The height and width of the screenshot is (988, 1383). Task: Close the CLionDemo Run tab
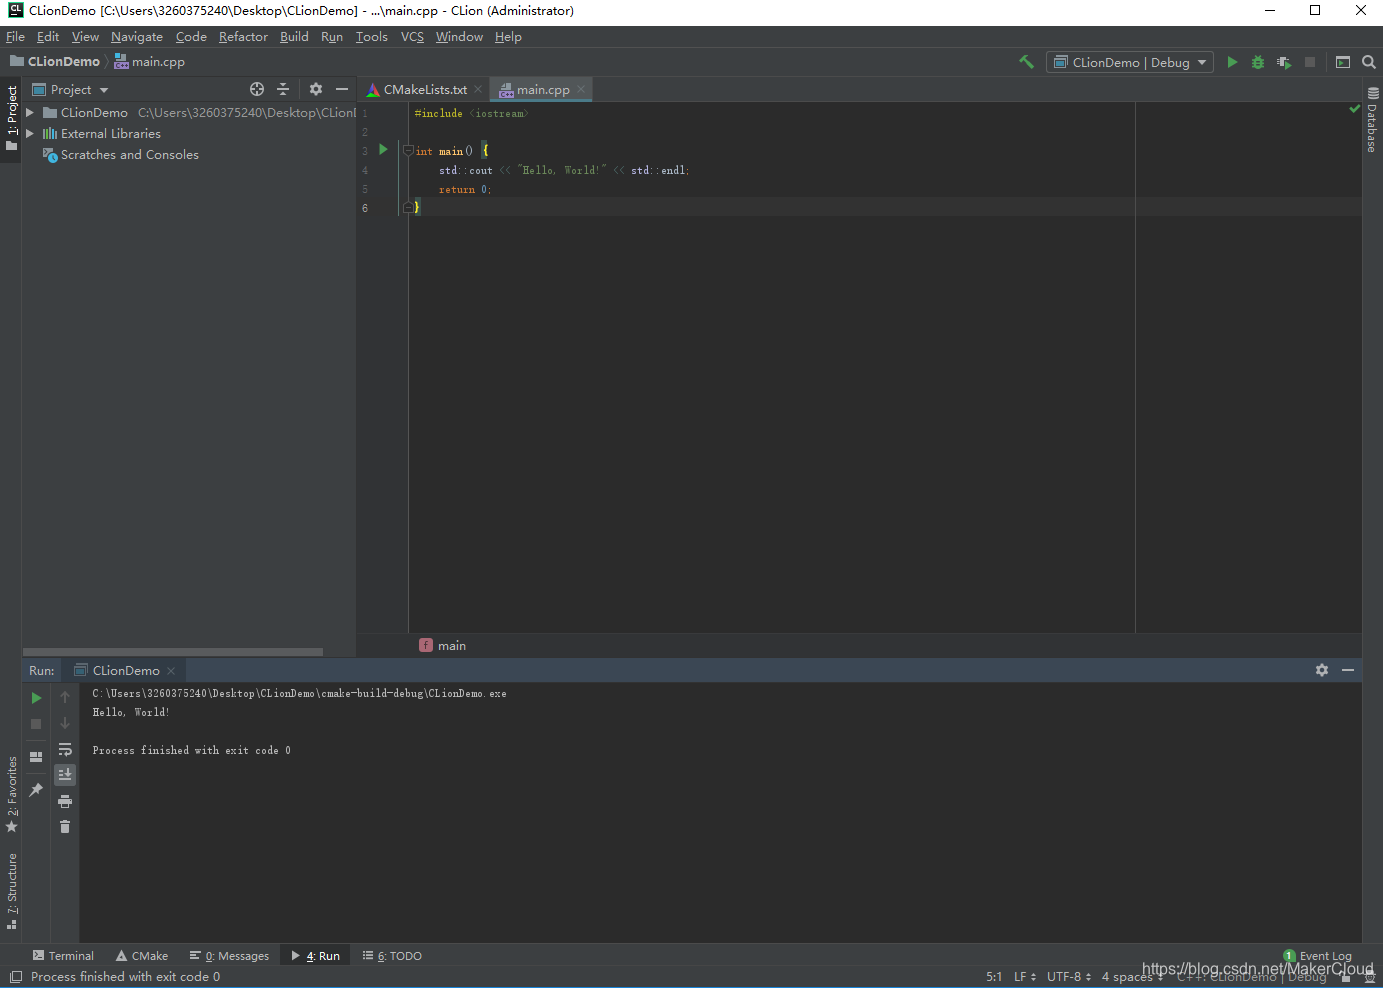click(171, 671)
